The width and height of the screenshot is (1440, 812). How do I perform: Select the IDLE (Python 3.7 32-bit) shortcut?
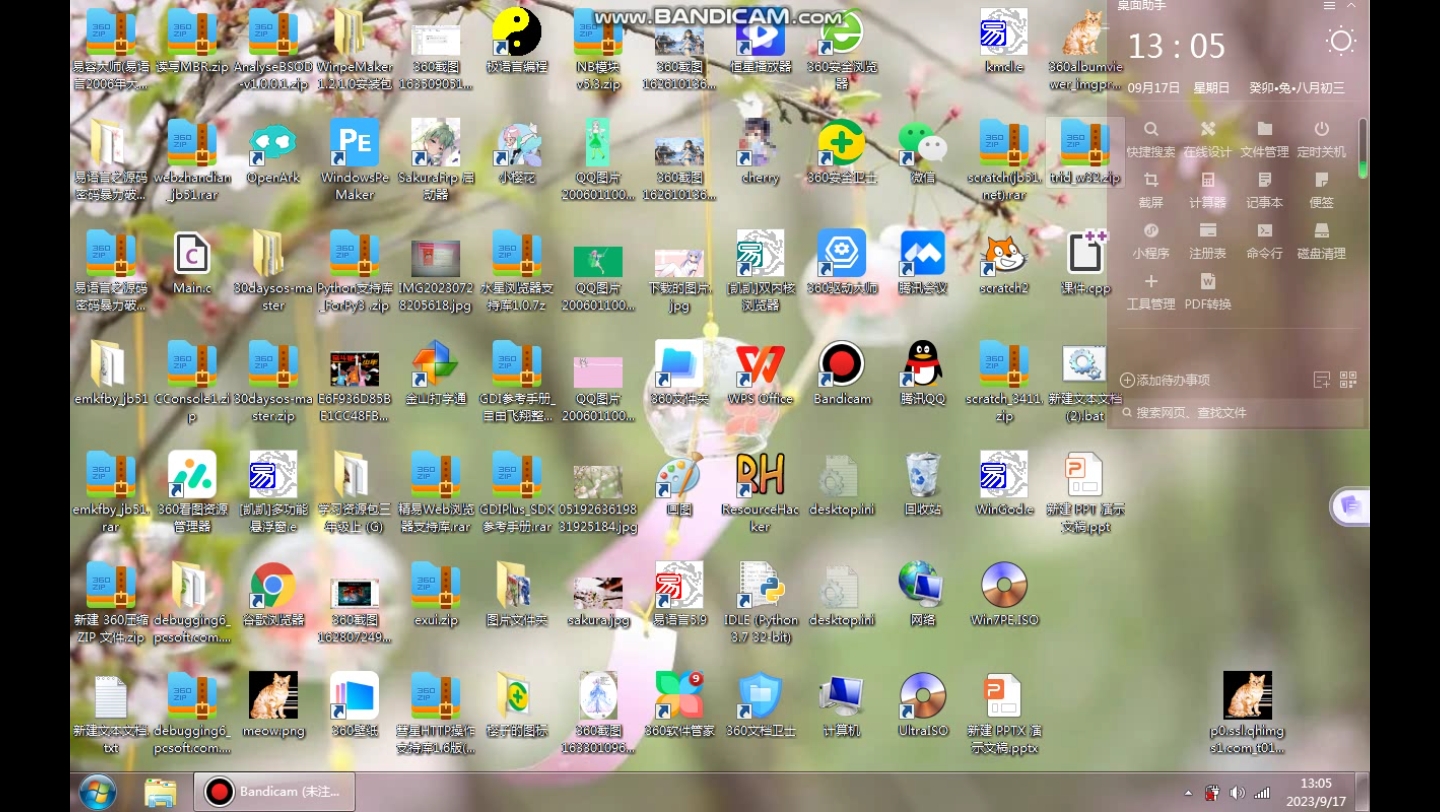click(x=760, y=602)
